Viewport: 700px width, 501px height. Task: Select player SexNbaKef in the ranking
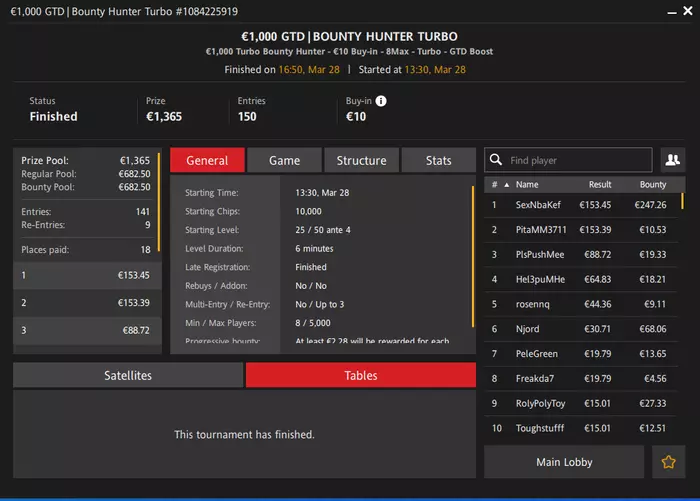(x=581, y=205)
